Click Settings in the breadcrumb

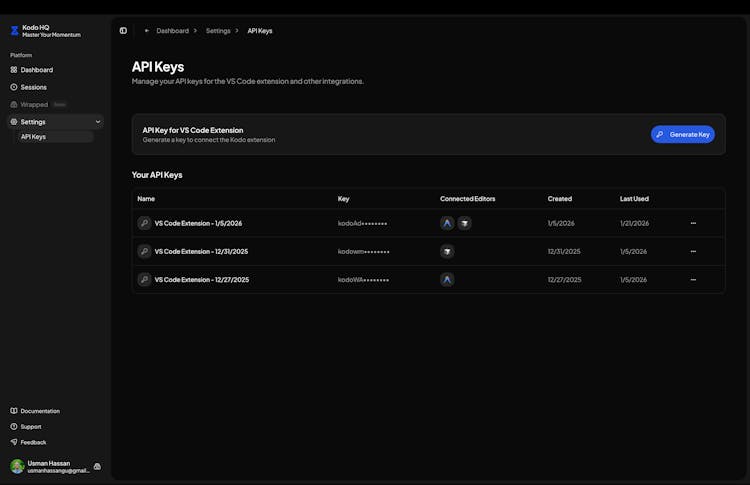pos(218,31)
